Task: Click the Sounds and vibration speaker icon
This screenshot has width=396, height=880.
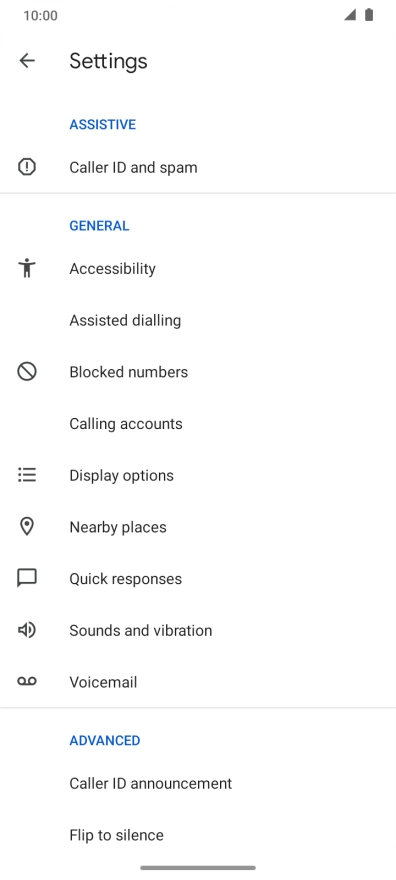Action: [27, 630]
